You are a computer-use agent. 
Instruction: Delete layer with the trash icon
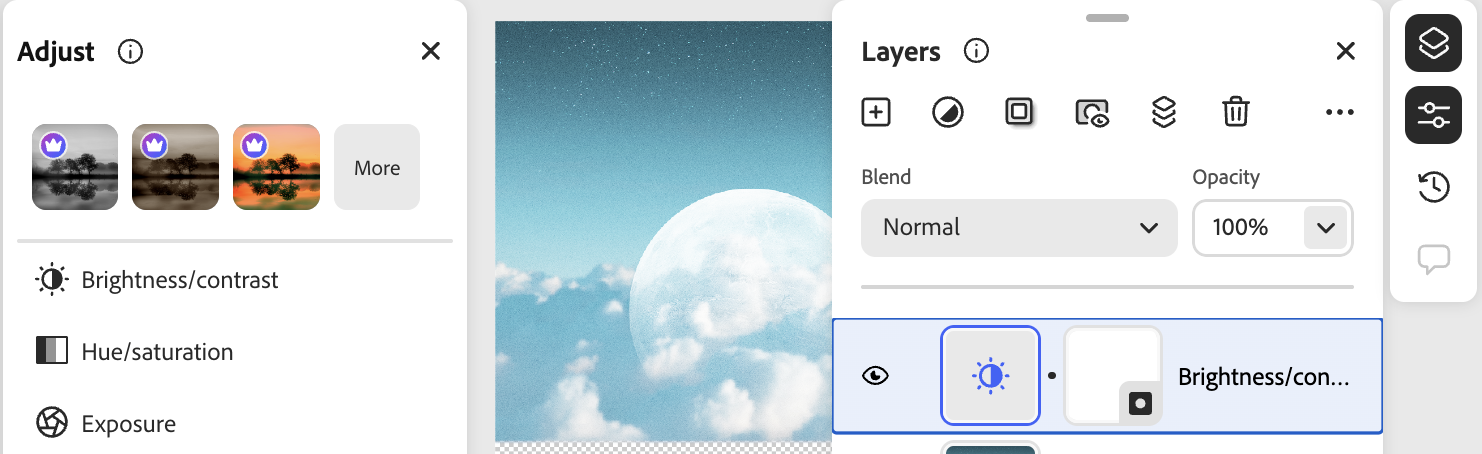(x=1236, y=112)
